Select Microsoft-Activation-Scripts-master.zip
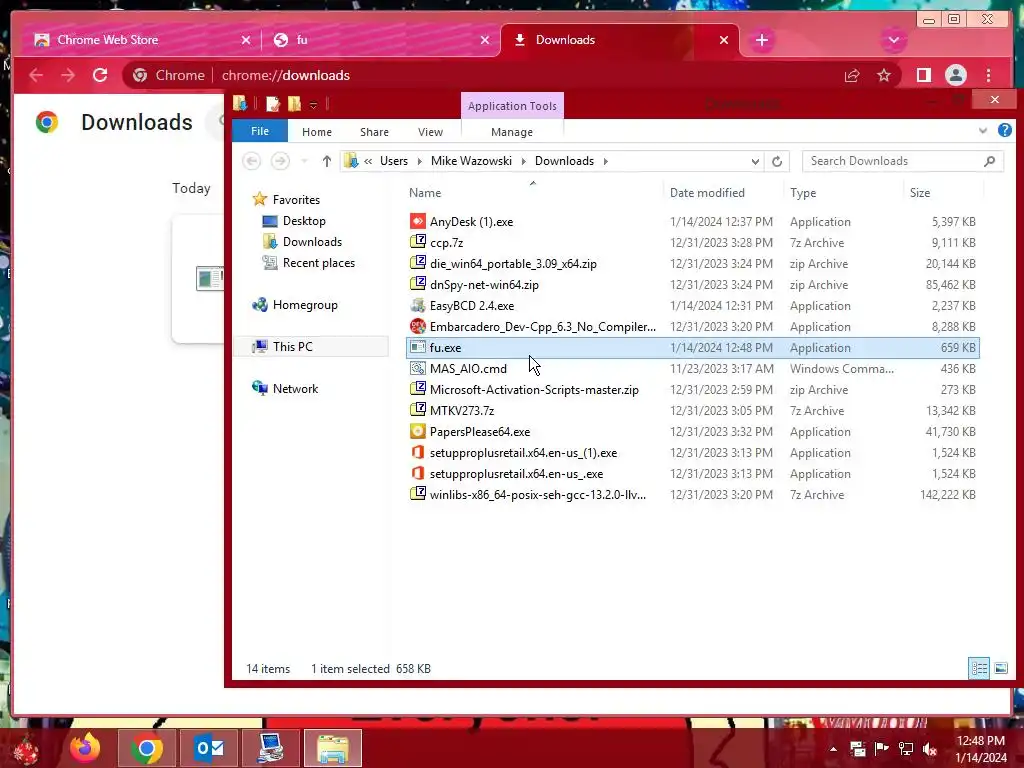 [534, 390]
